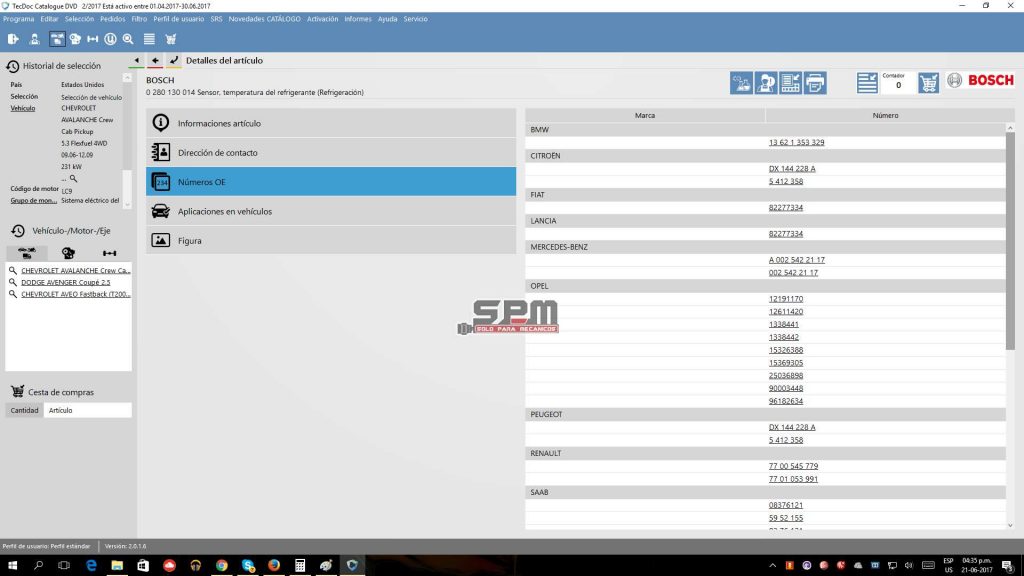
Task: Open Citroën number DX 144 228 A
Action: pyautogui.click(x=792, y=168)
